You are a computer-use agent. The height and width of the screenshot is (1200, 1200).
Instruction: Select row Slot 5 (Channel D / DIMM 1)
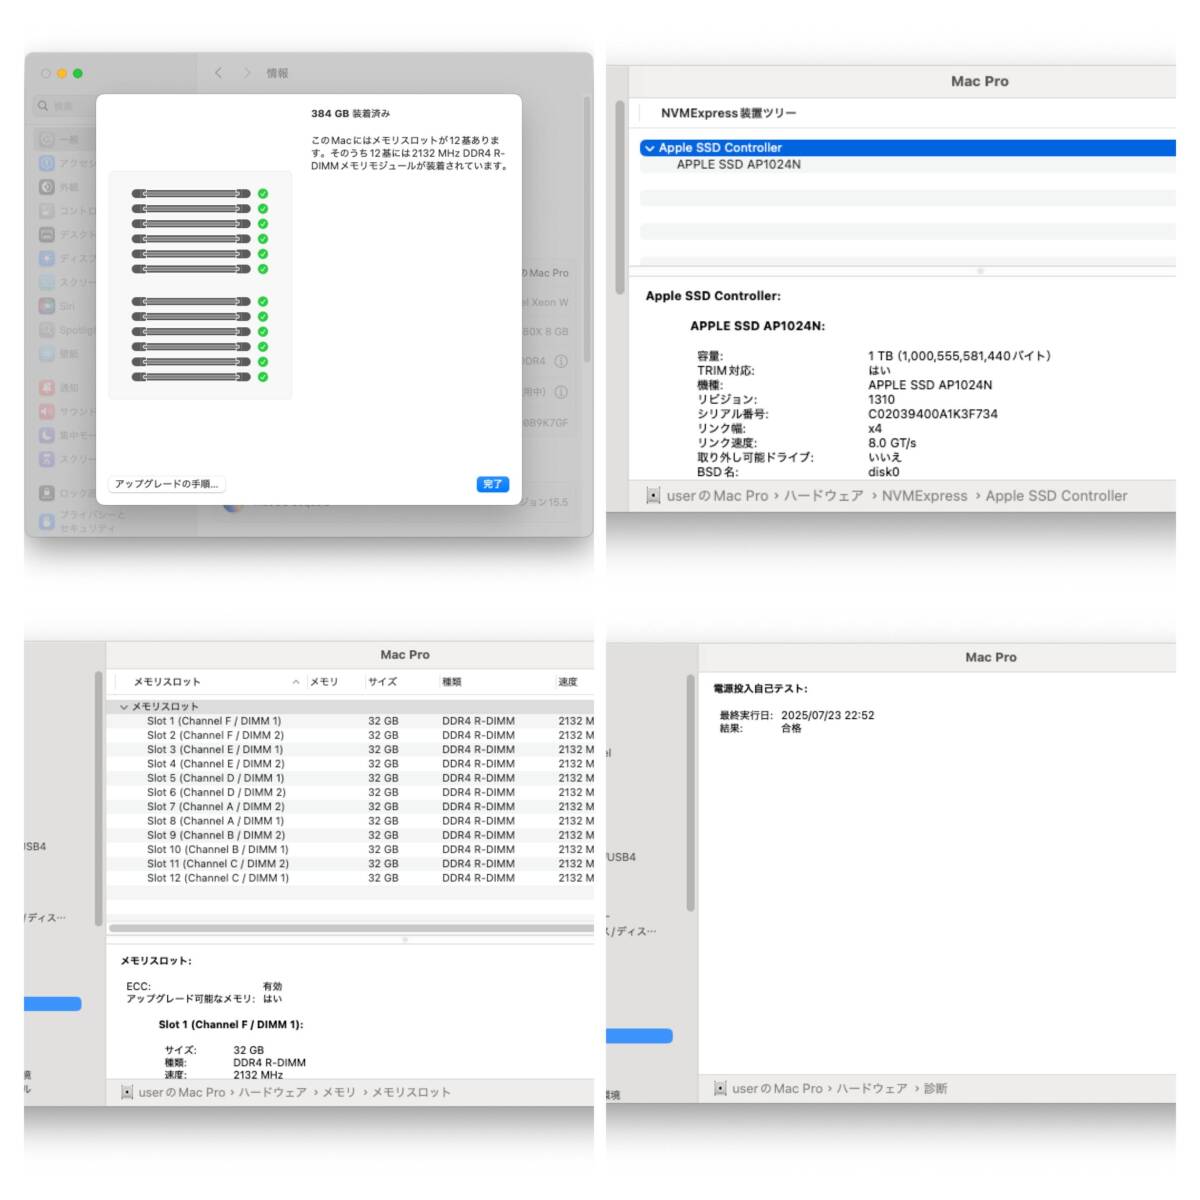(x=350, y=778)
